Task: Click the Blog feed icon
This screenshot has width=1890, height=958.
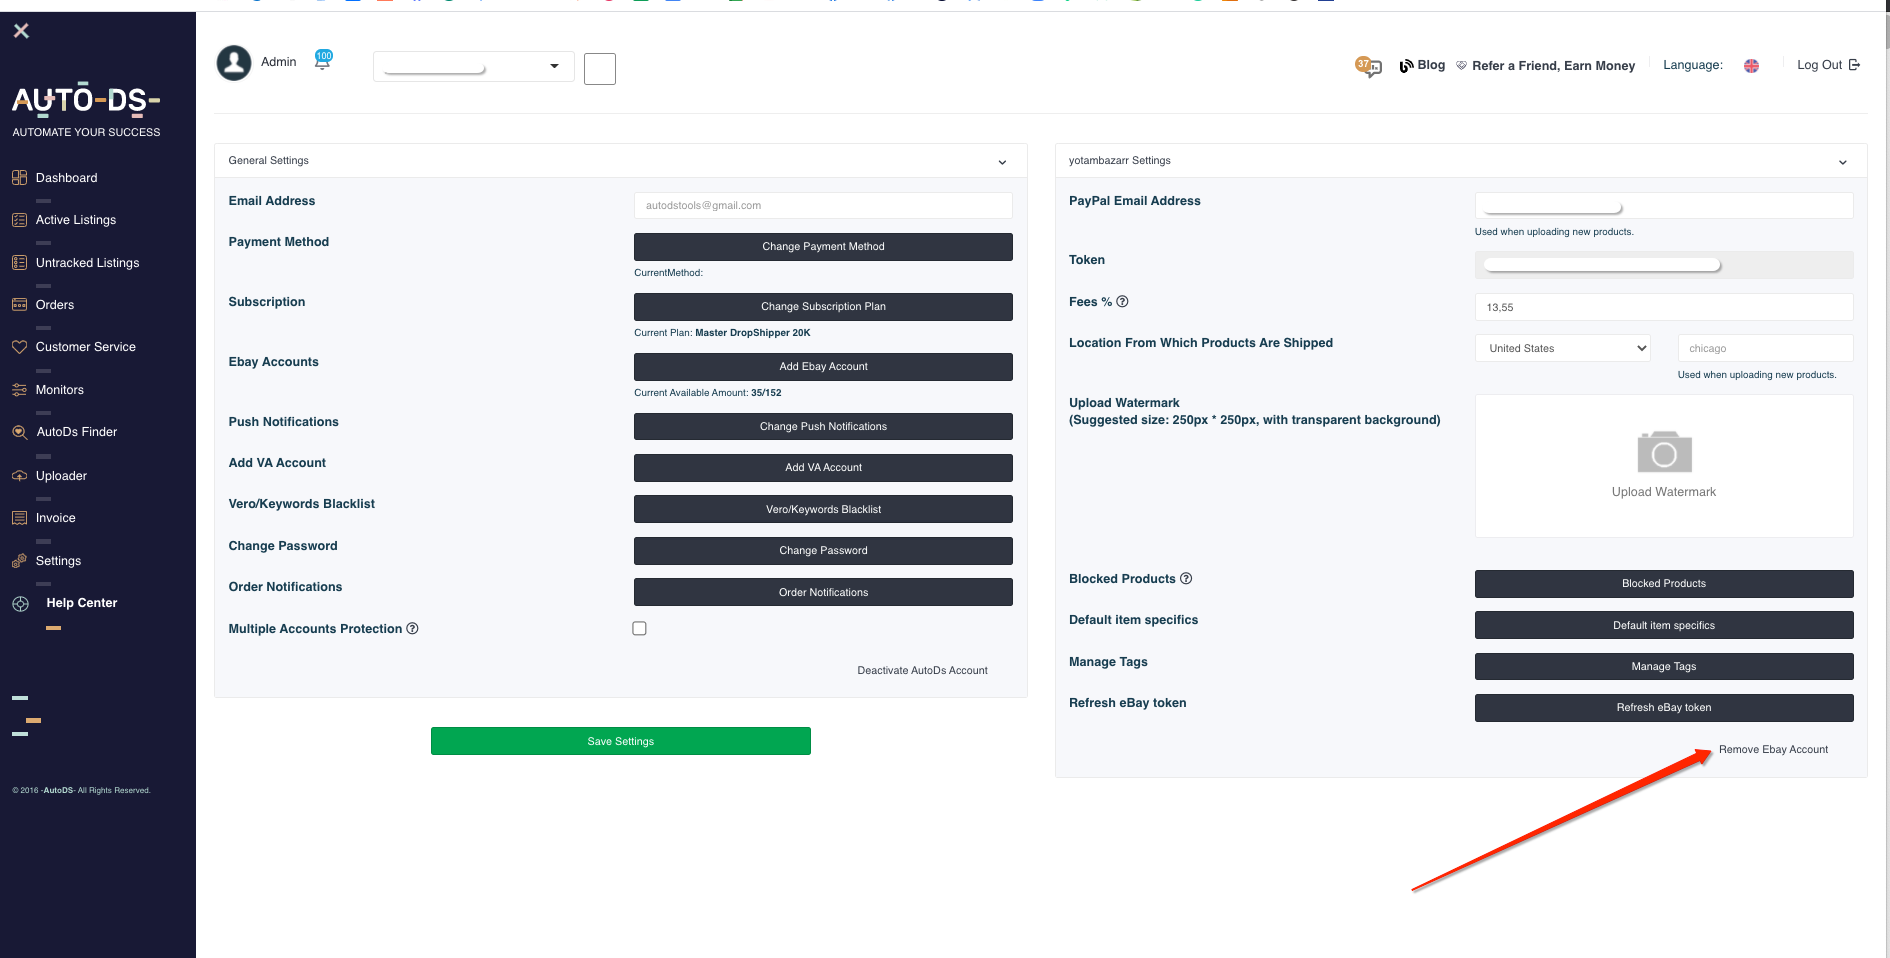Action: pyautogui.click(x=1406, y=66)
